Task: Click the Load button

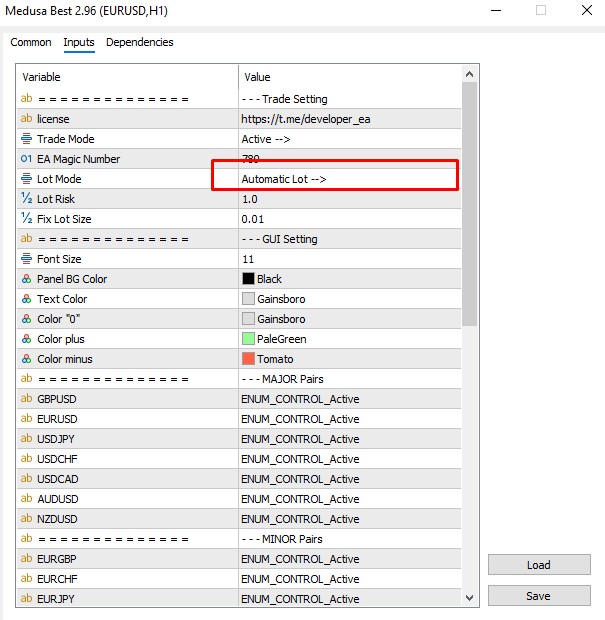Action: pyautogui.click(x=539, y=565)
